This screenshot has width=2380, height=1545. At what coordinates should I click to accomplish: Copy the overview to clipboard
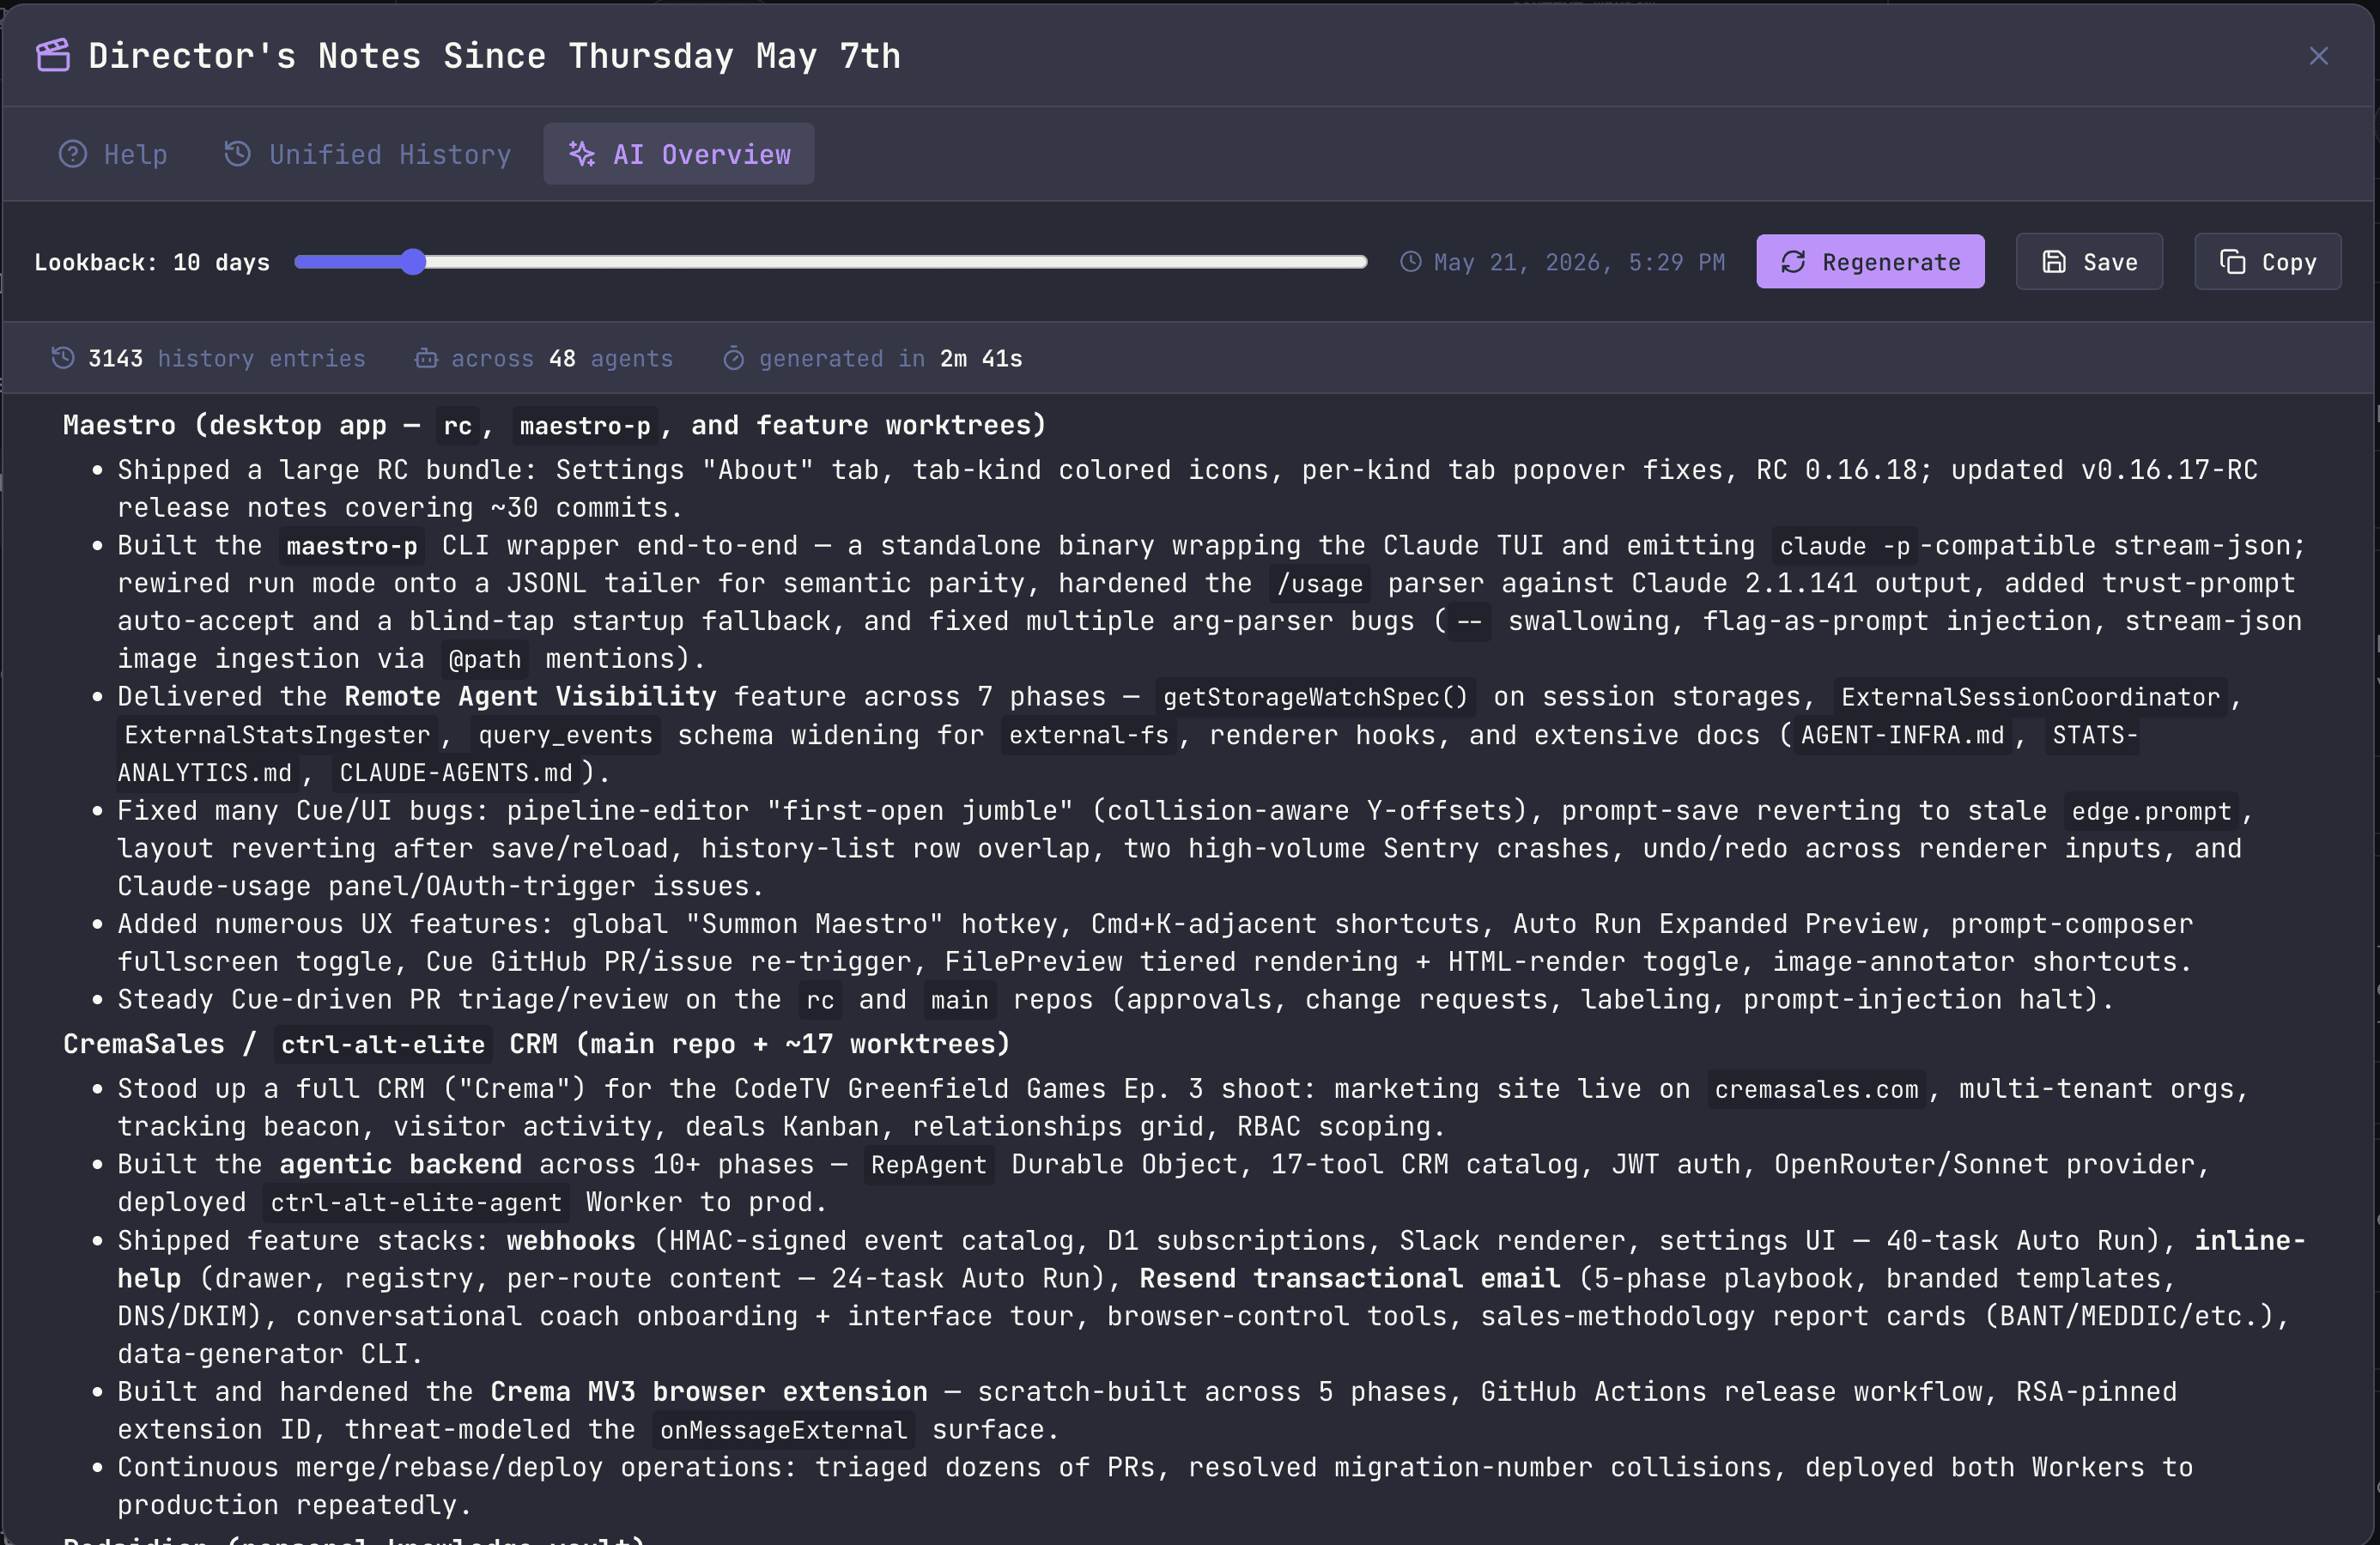(2267, 262)
